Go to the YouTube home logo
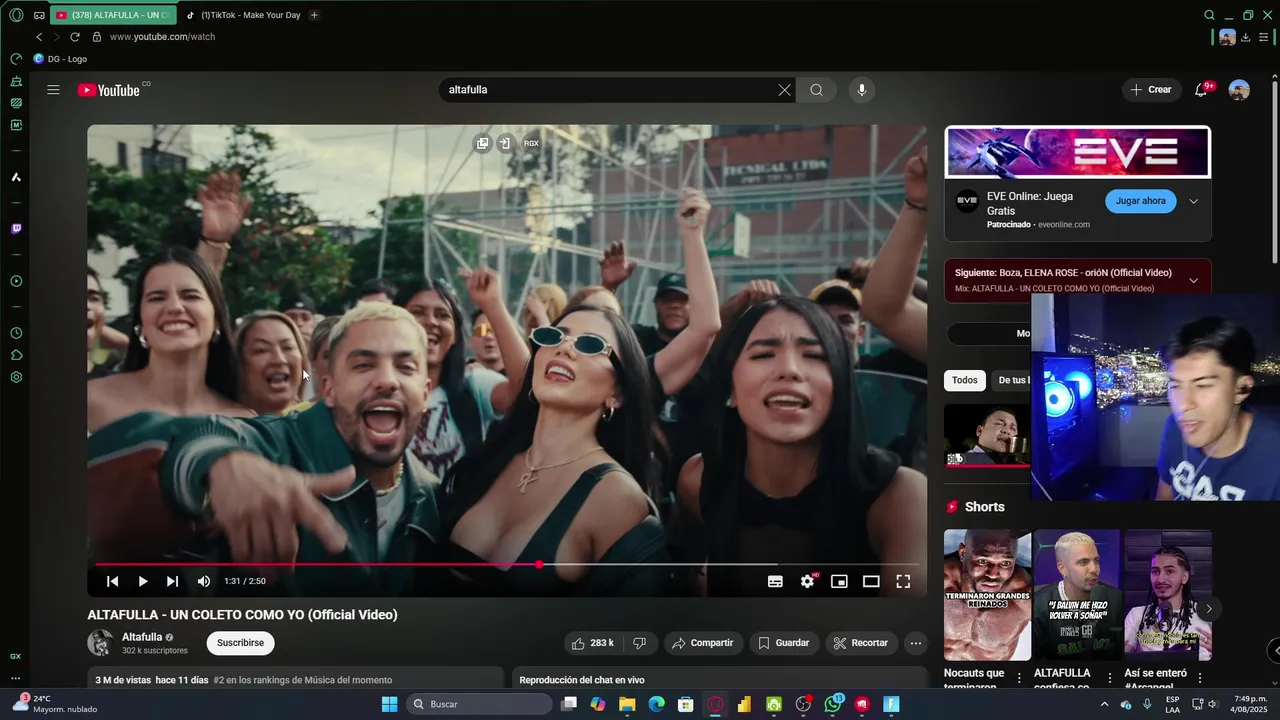 pyautogui.click(x=109, y=90)
